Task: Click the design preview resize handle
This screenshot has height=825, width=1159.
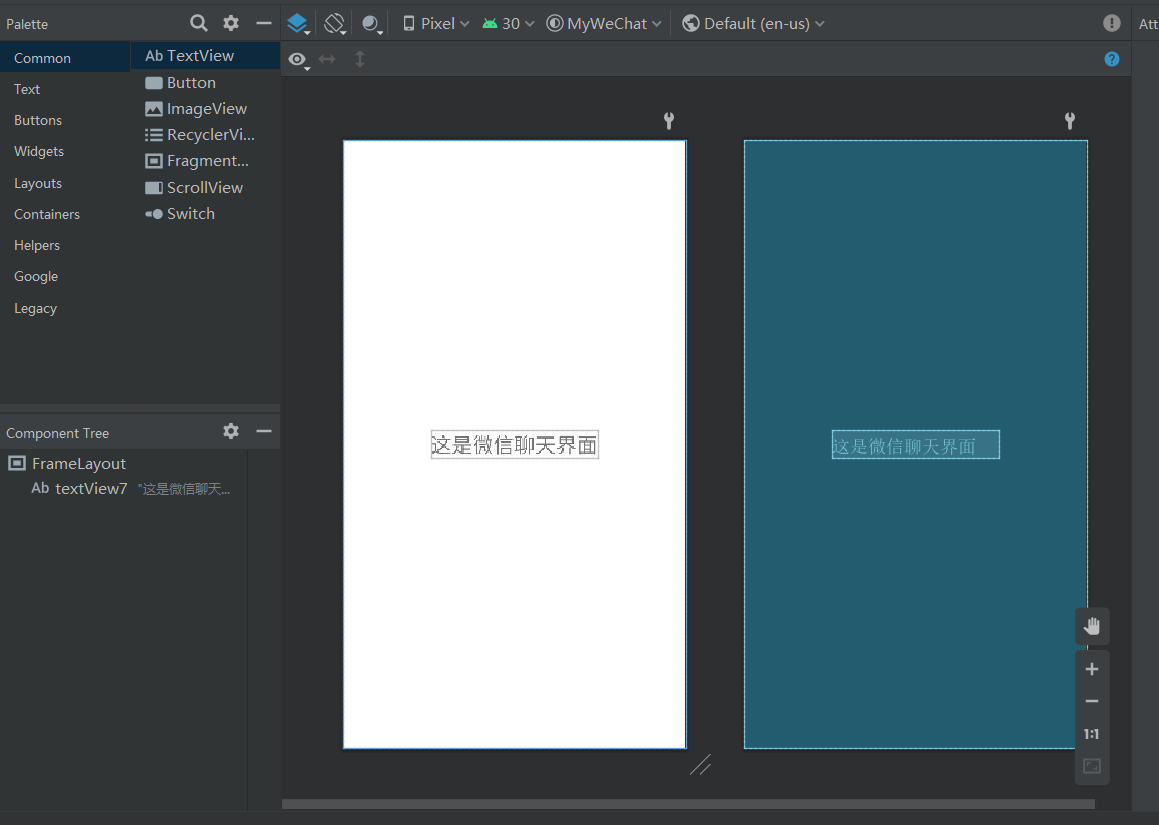Action: (x=700, y=764)
